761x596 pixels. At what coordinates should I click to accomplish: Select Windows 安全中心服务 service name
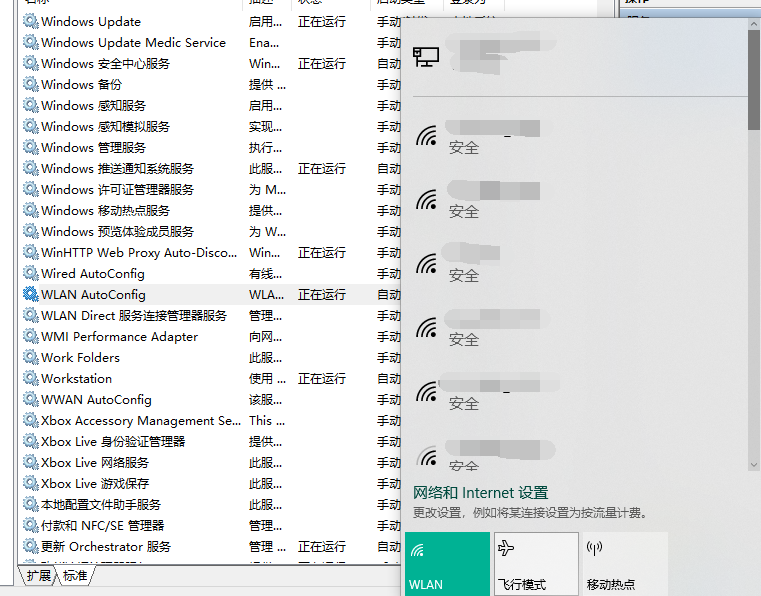point(105,64)
